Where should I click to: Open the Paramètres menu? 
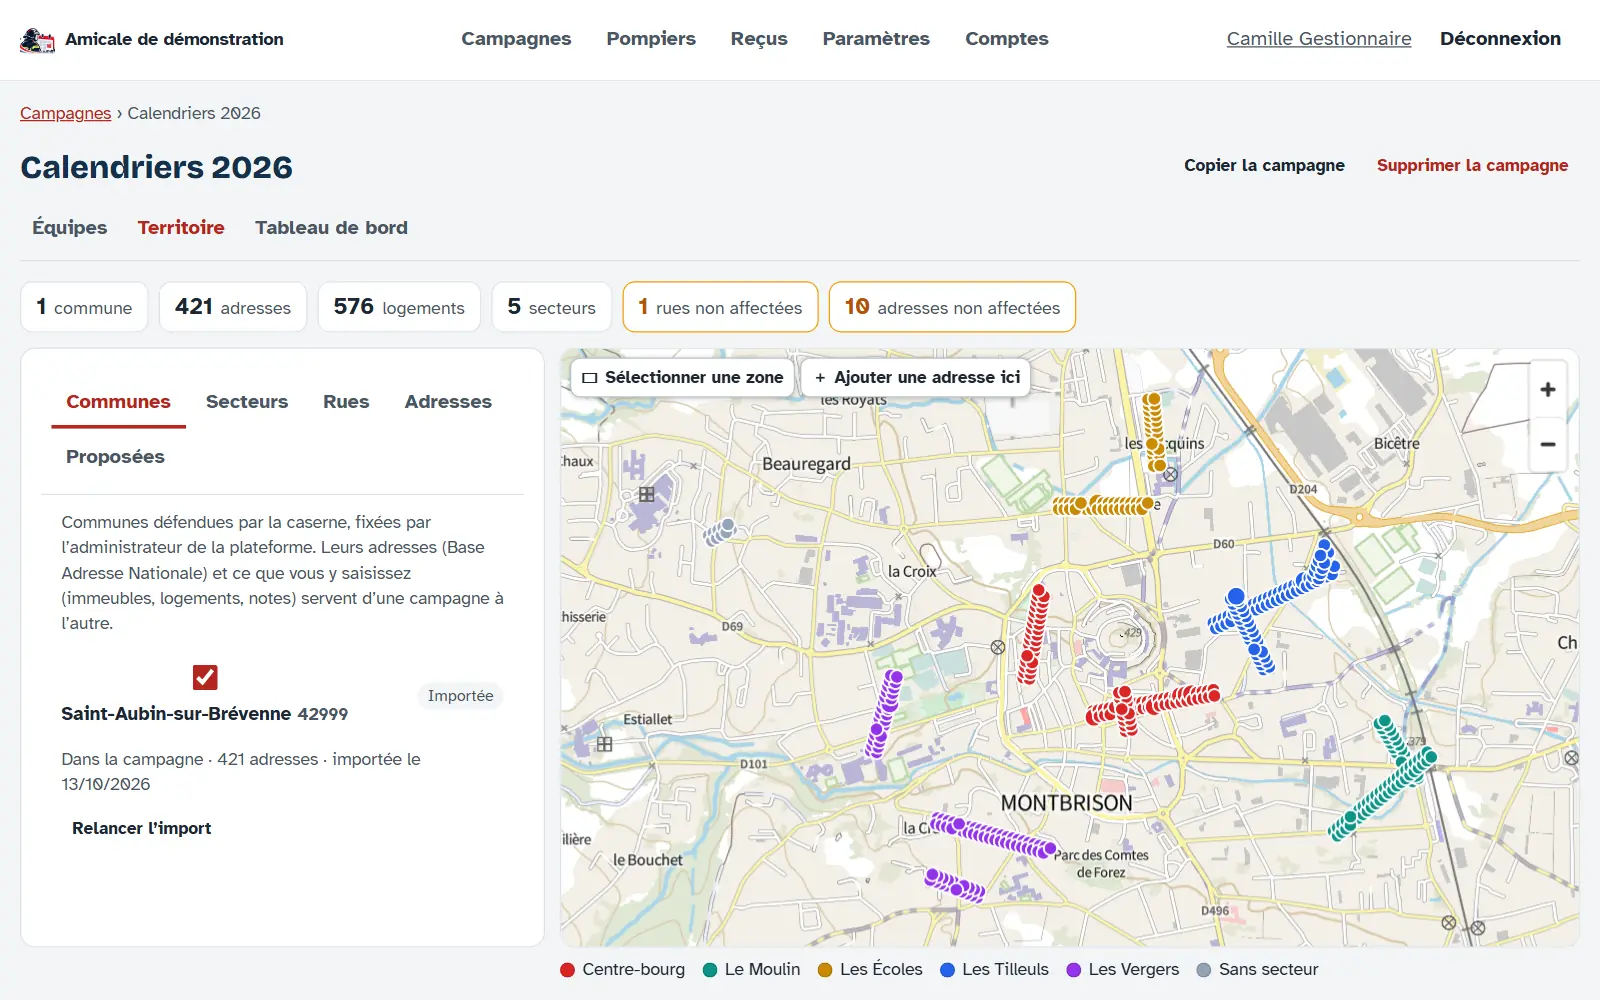pos(876,39)
